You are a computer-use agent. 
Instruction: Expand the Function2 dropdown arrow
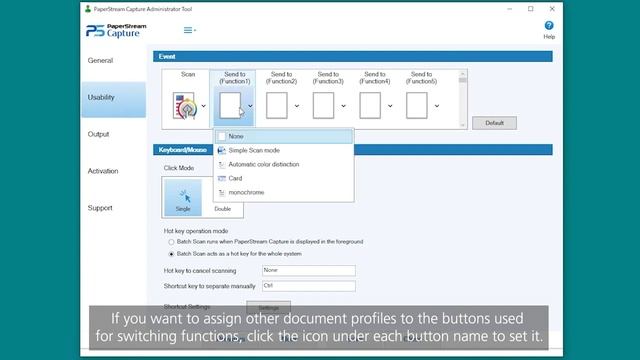click(x=297, y=106)
